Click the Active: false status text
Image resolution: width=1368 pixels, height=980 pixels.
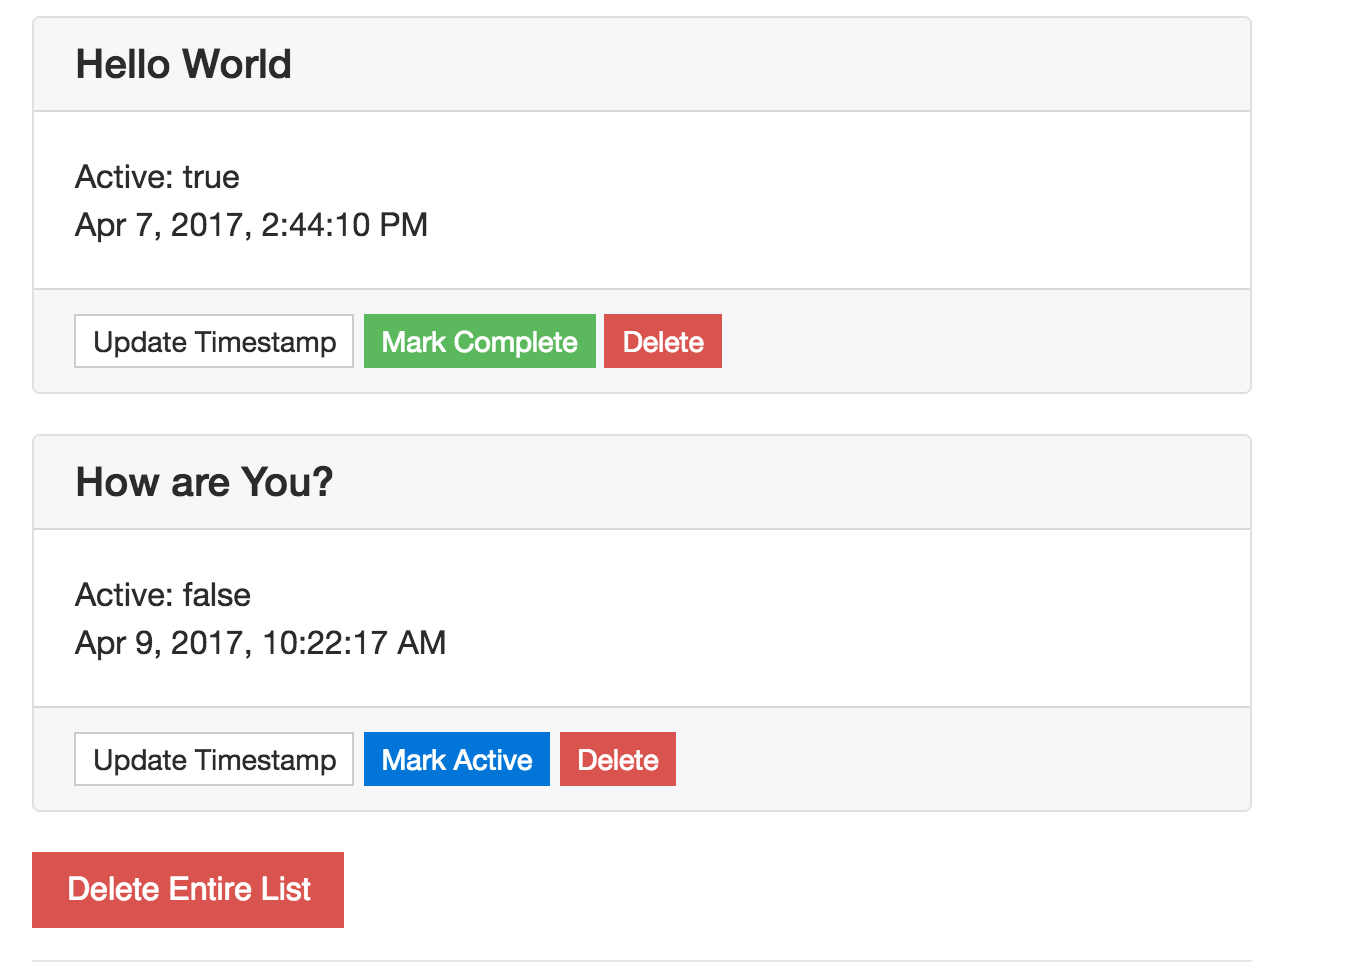pyautogui.click(x=162, y=594)
